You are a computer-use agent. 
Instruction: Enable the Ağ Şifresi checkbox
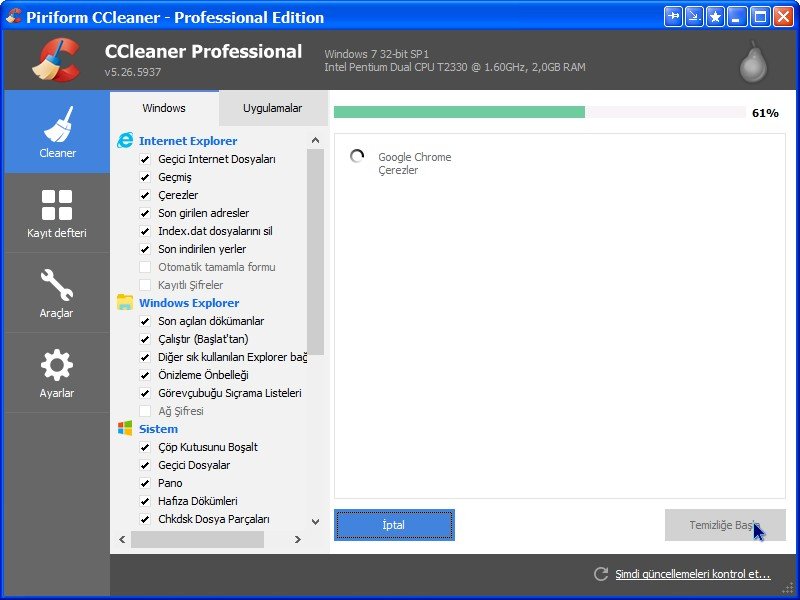coord(145,411)
